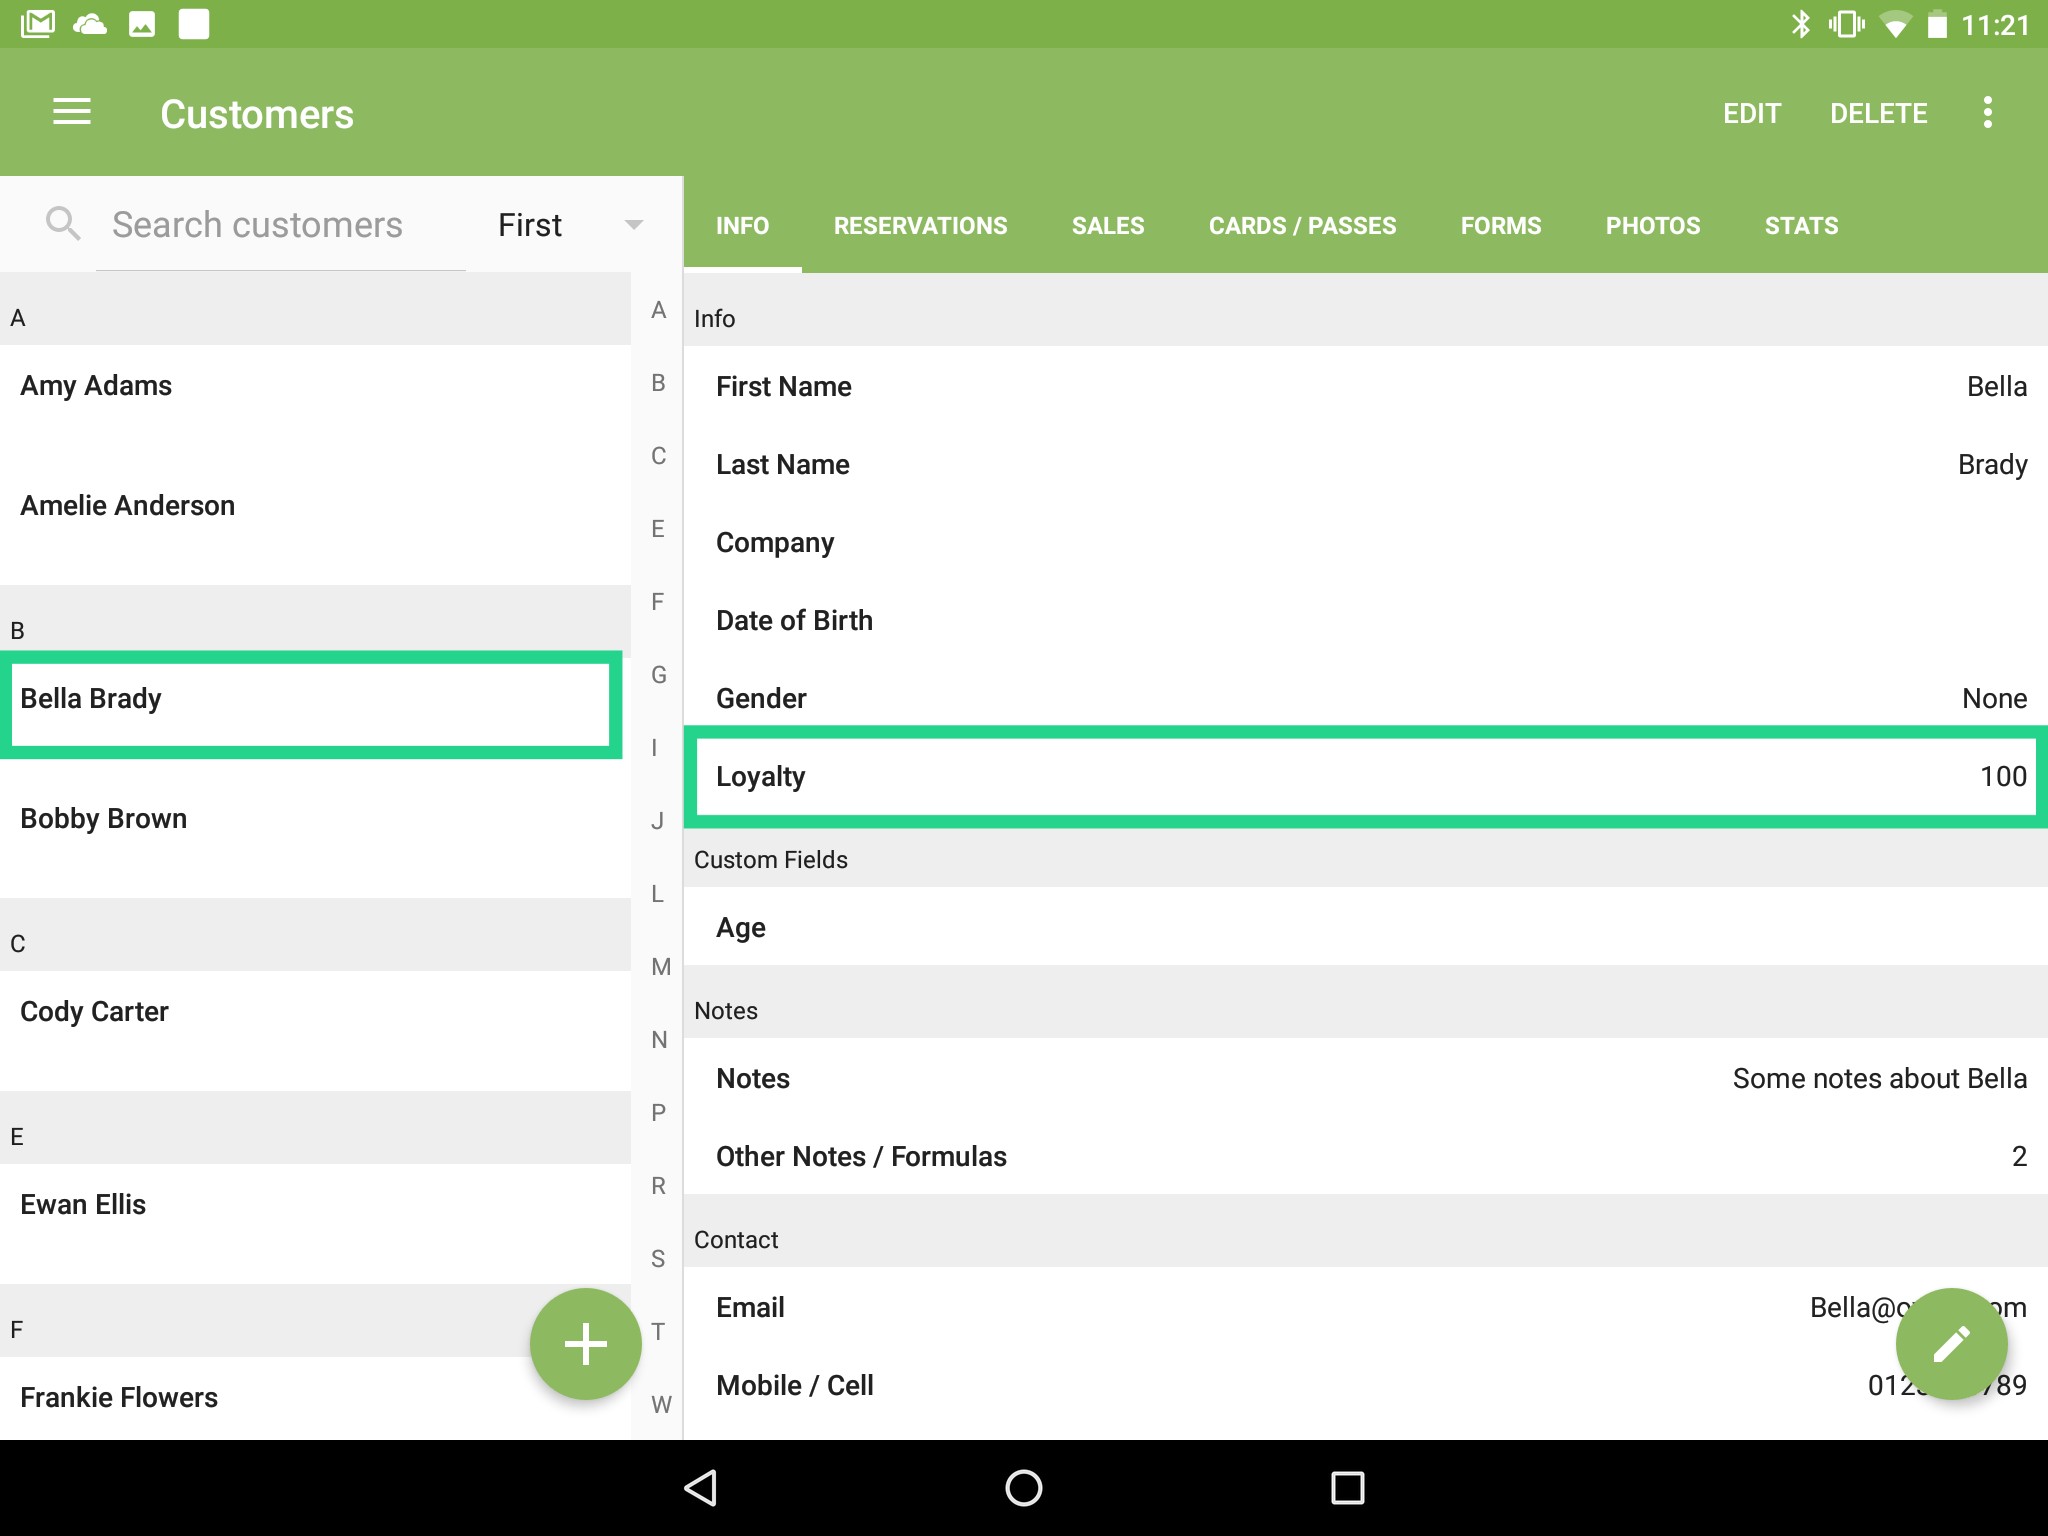Switch to the RESERVATIONS tab
Screen dimensions: 2048x1536
[x=920, y=226]
